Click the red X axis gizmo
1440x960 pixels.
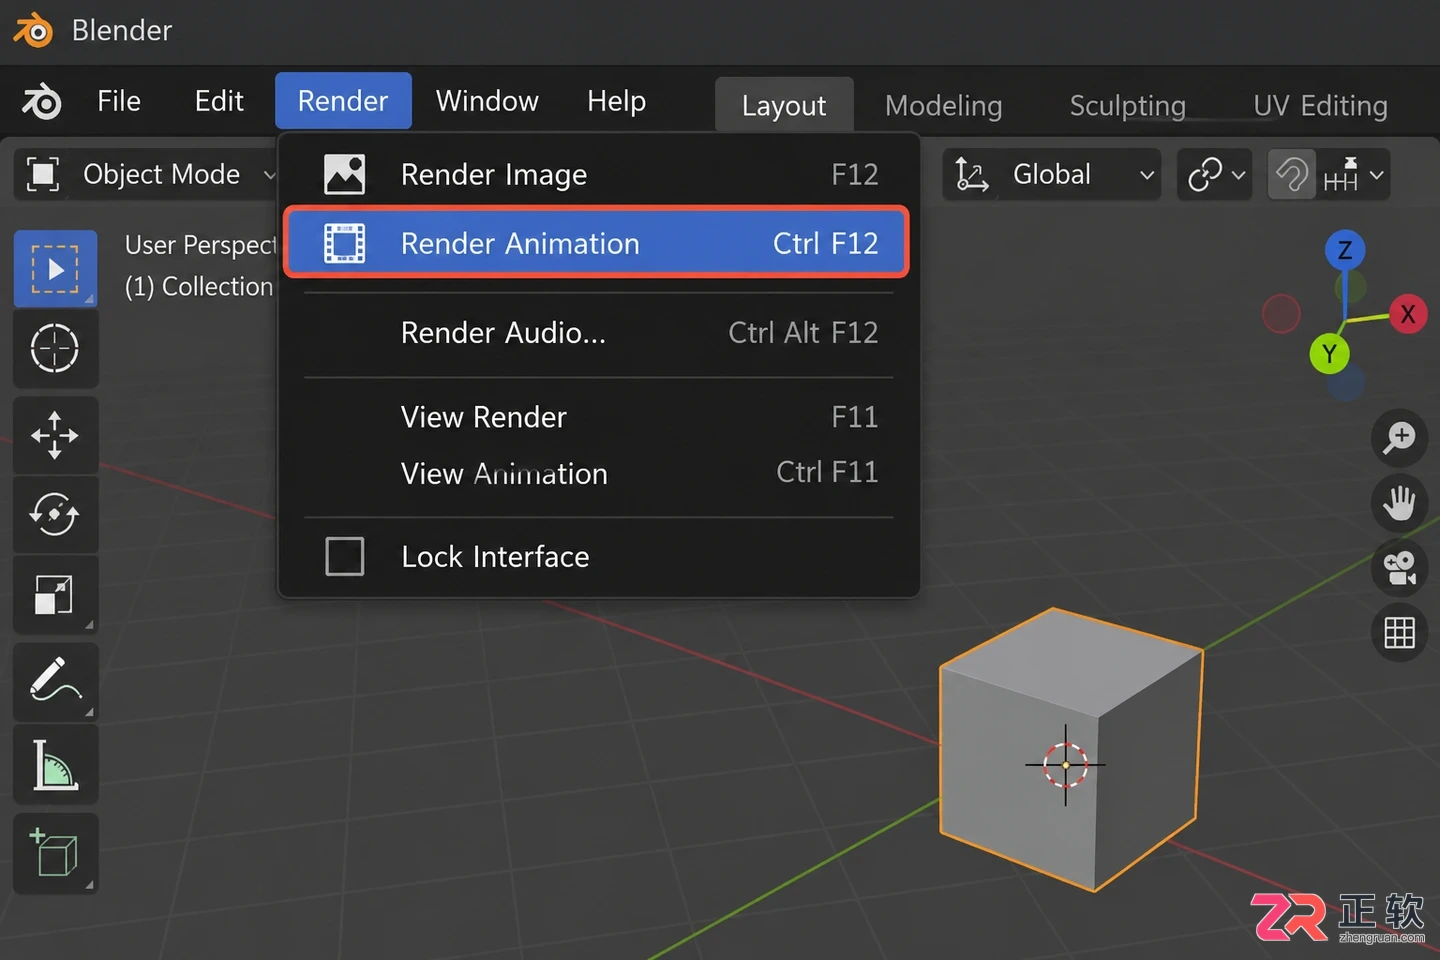[1408, 314]
